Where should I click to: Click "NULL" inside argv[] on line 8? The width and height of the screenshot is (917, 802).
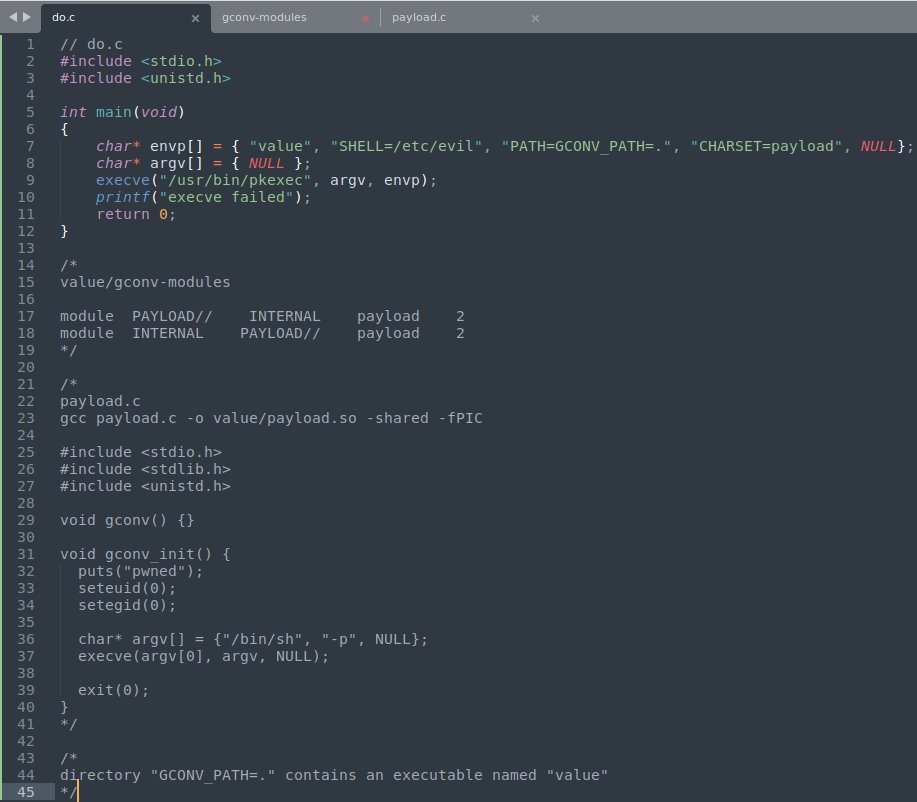[x=266, y=163]
